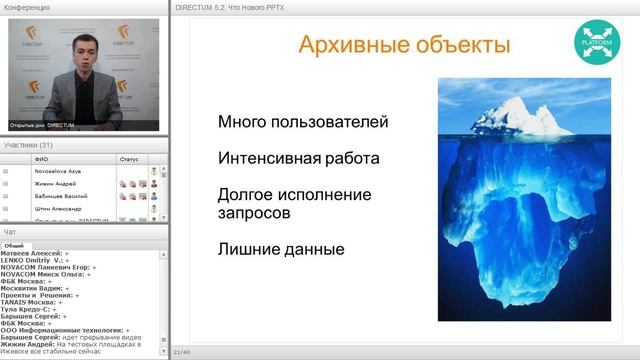Click third status icon of Бабинцев Василий
Viewport: 640px width, 360px height.
(142, 196)
